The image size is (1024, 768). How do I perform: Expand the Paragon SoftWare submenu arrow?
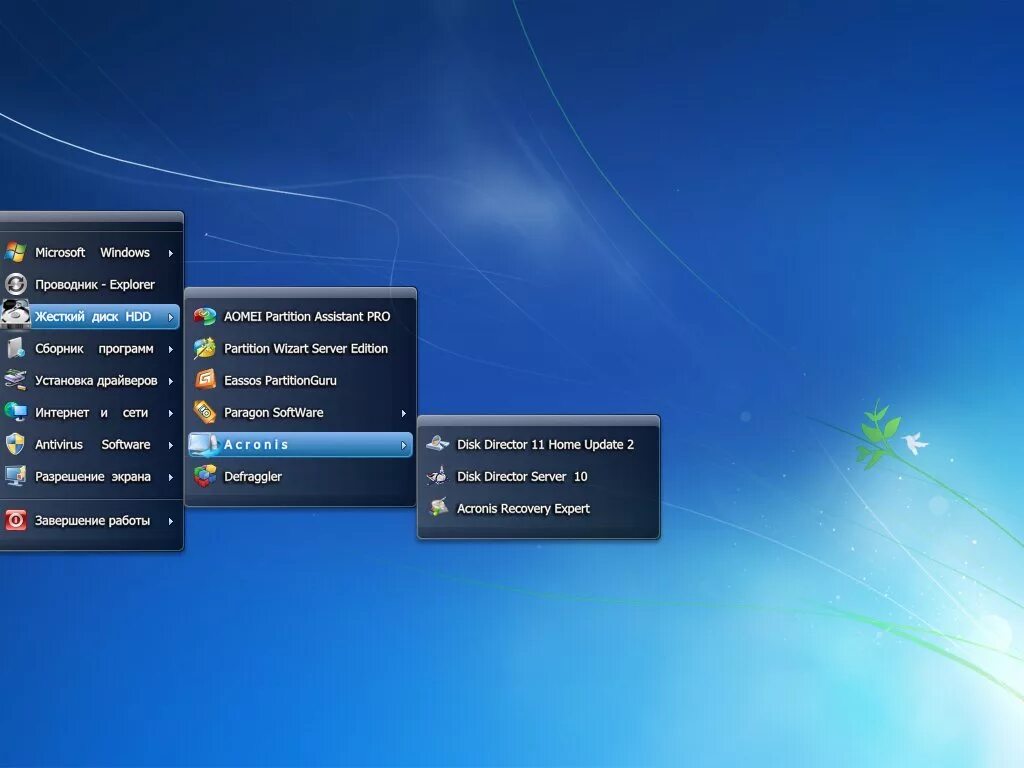point(404,413)
